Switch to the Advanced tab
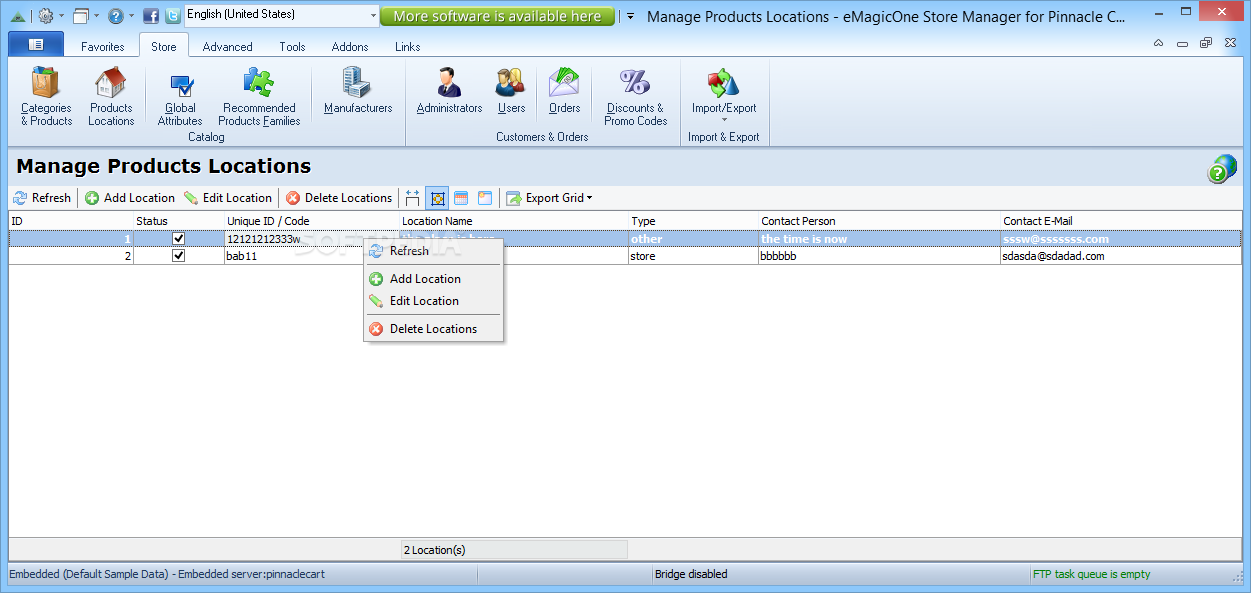1251x593 pixels. (x=228, y=47)
